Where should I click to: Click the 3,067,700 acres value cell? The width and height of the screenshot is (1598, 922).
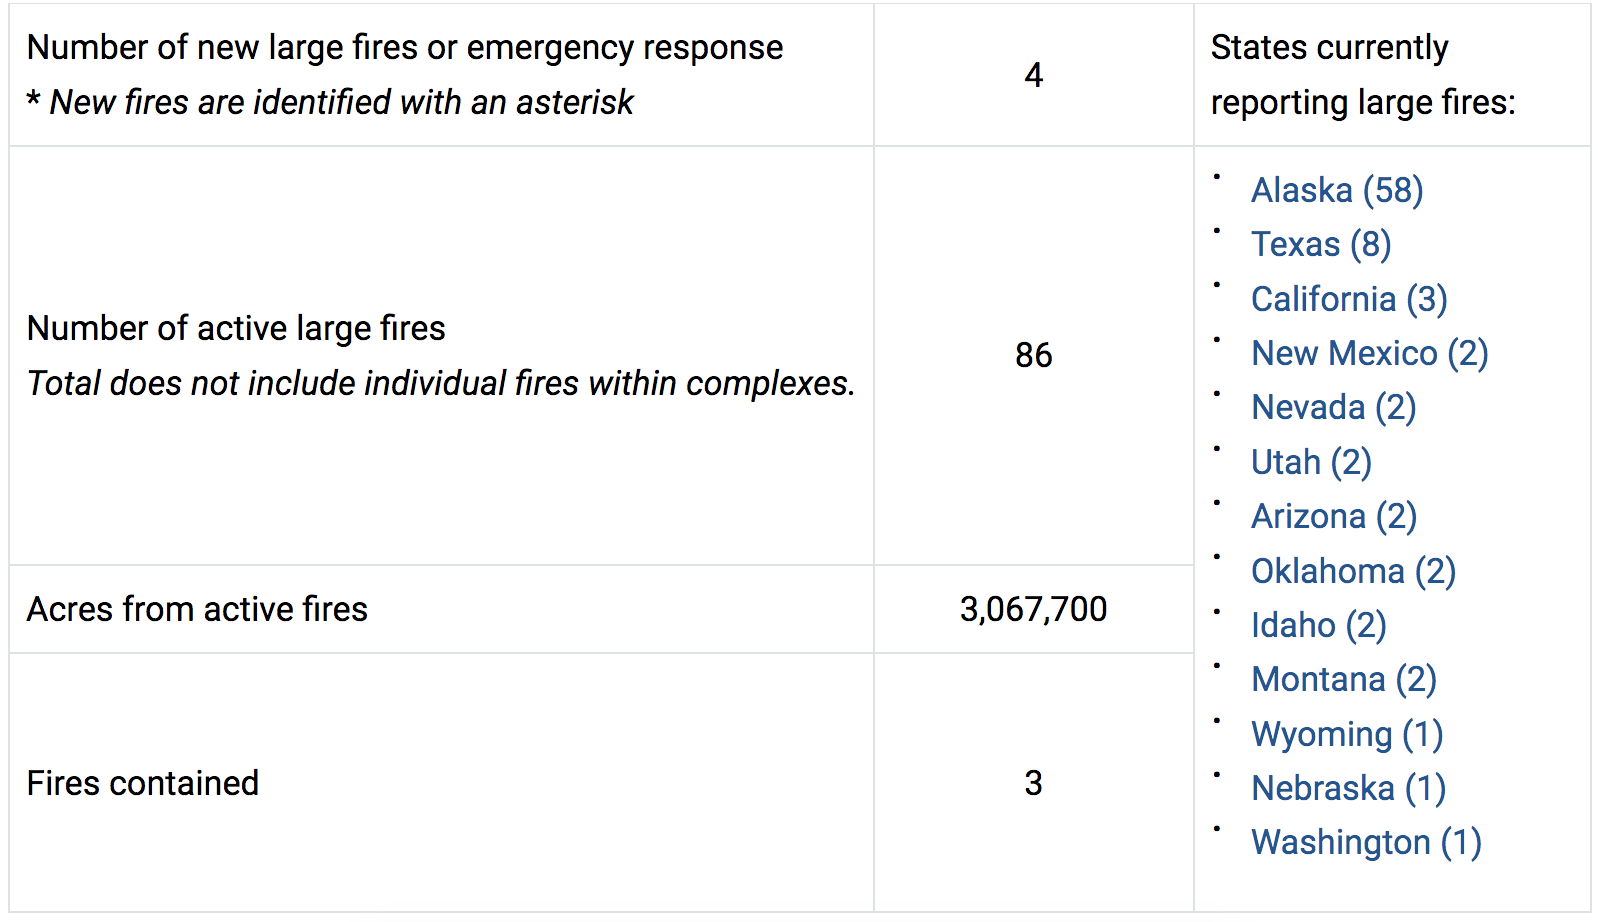[x=1033, y=609]
